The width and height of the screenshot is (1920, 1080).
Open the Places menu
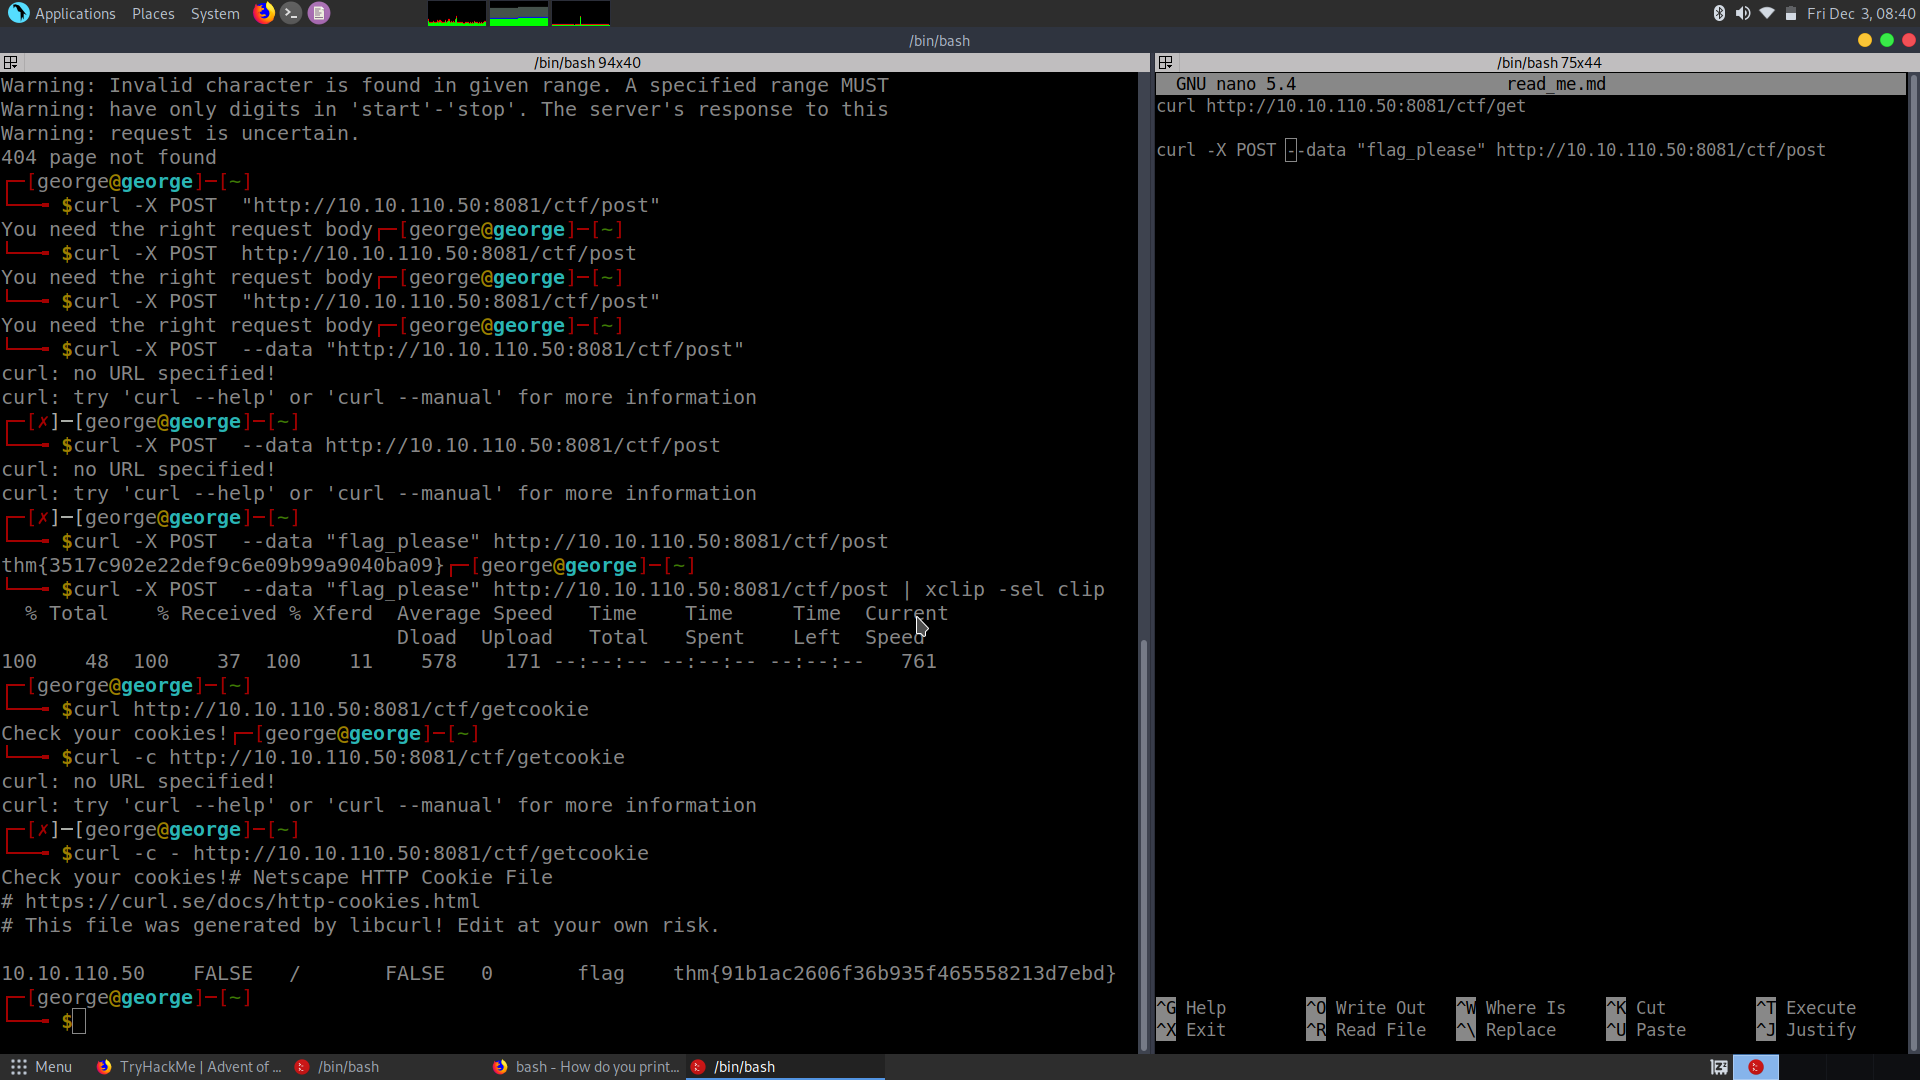[x=153, y=13]
